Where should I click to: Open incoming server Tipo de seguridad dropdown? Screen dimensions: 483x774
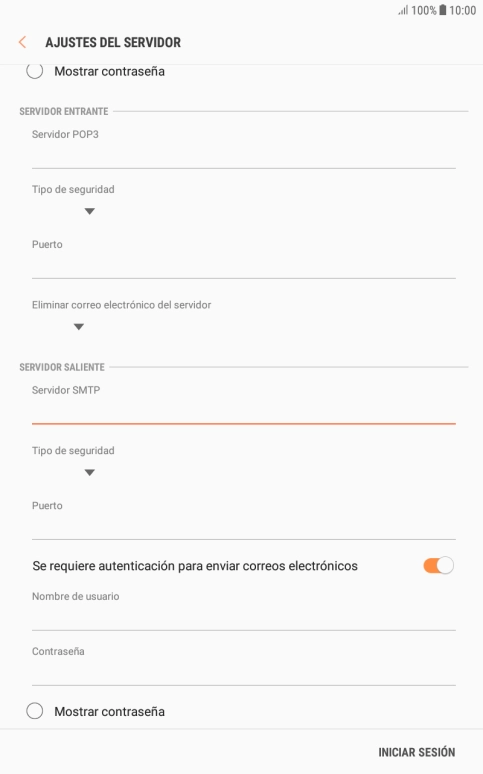[89, 211]
